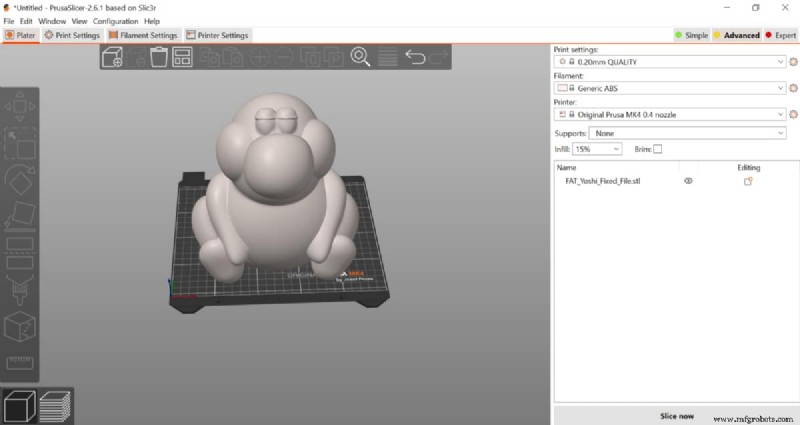Click editing icon for FAT_Yoshi_Fixed_File.stl
This screenshot has height=425, width=800.
click(748, 181)
